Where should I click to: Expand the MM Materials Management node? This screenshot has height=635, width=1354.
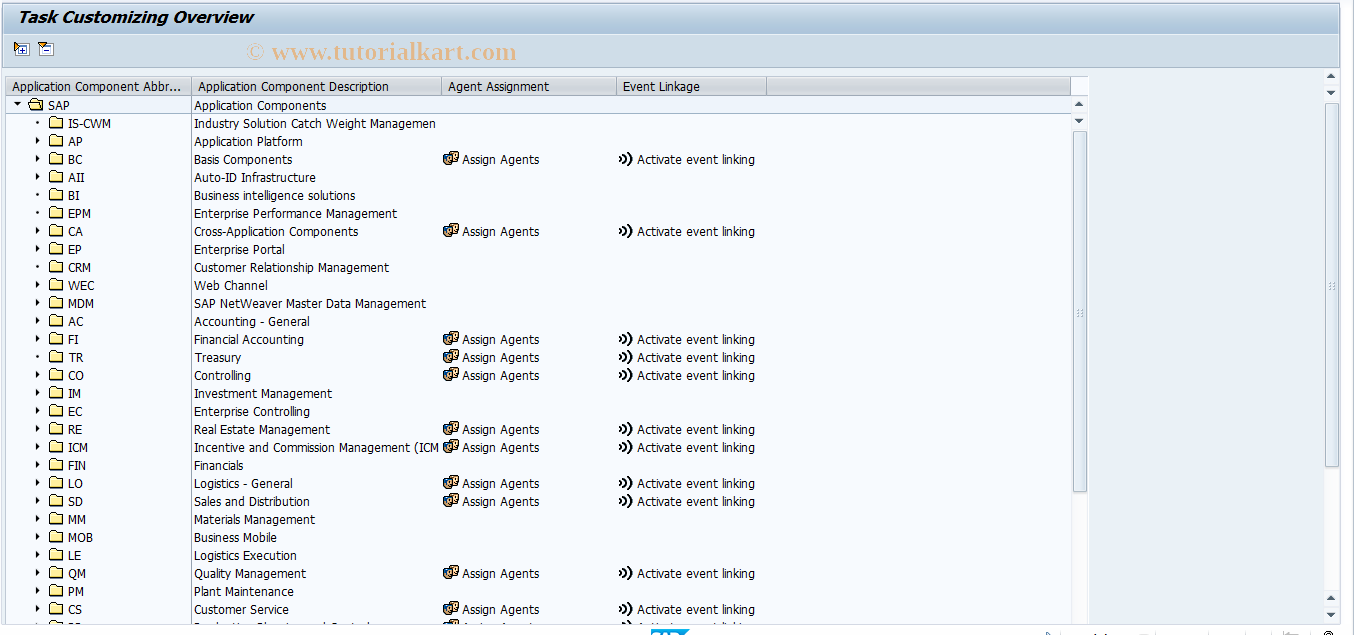click(x=38, y=519)
